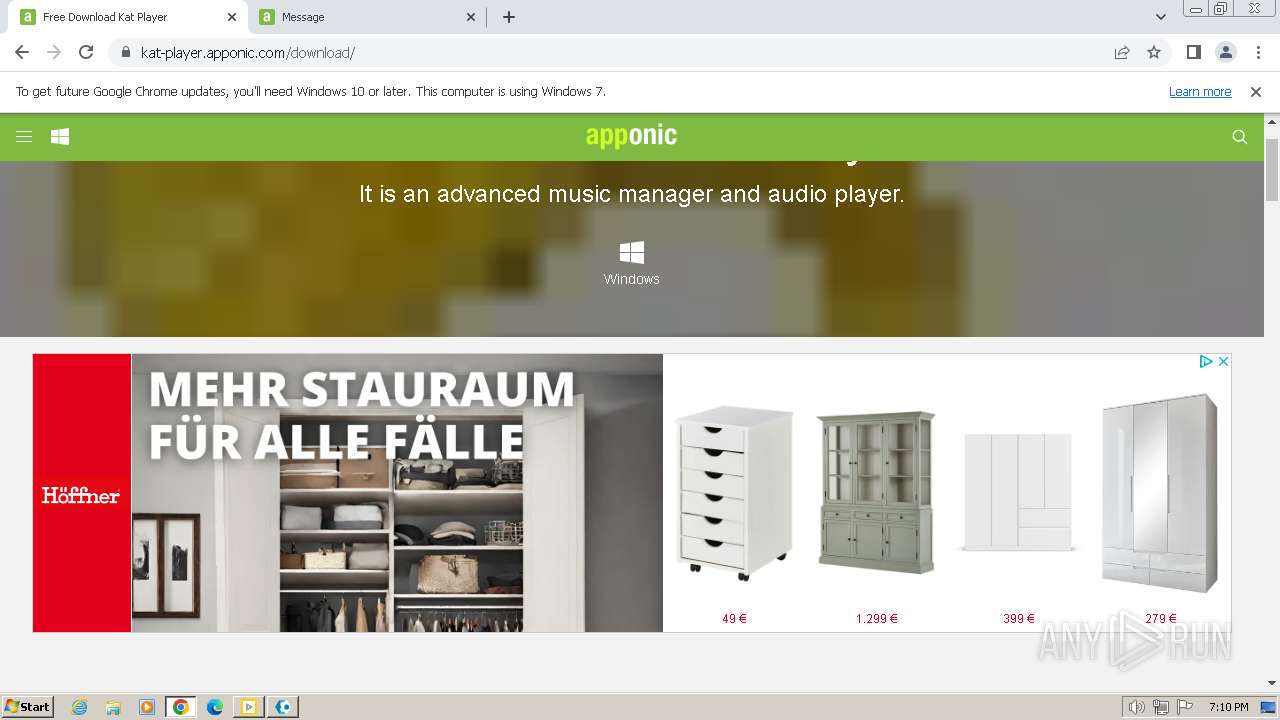The height and width of the screenshot is (720, 1280).
Task: Open the Chrome profile avatar
Action: pos(1225,52)
